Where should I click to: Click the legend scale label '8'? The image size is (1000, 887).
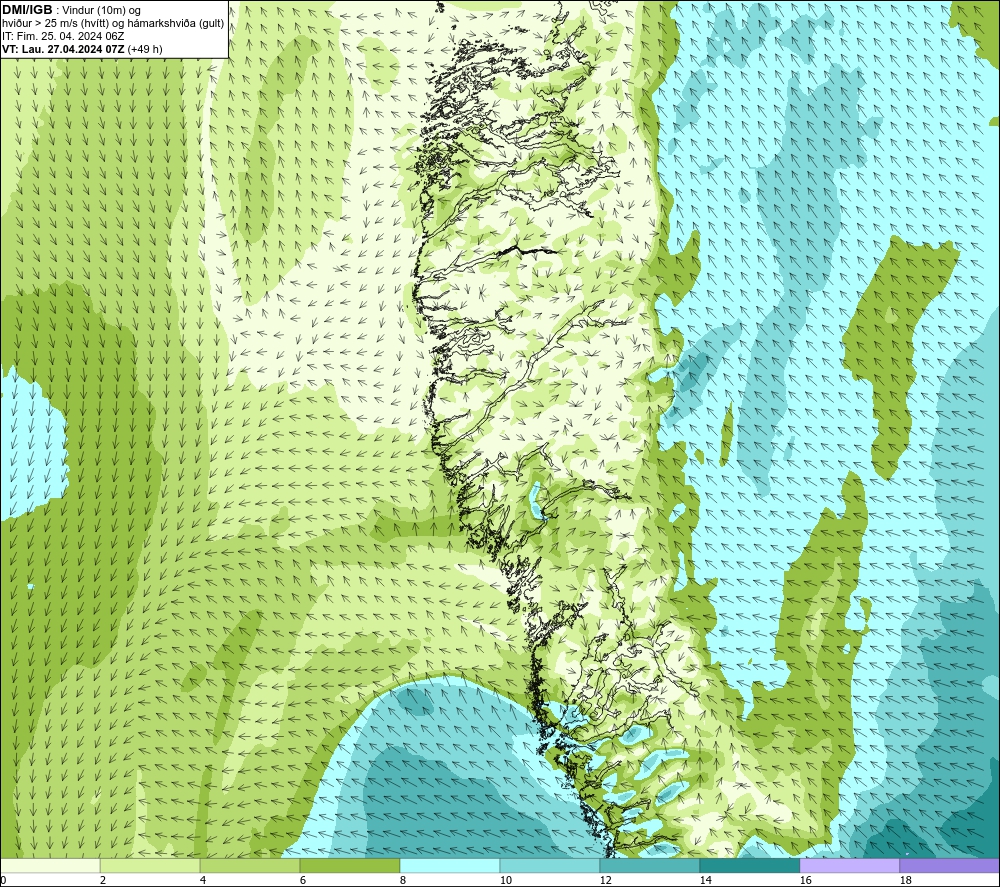pos(403,881)
